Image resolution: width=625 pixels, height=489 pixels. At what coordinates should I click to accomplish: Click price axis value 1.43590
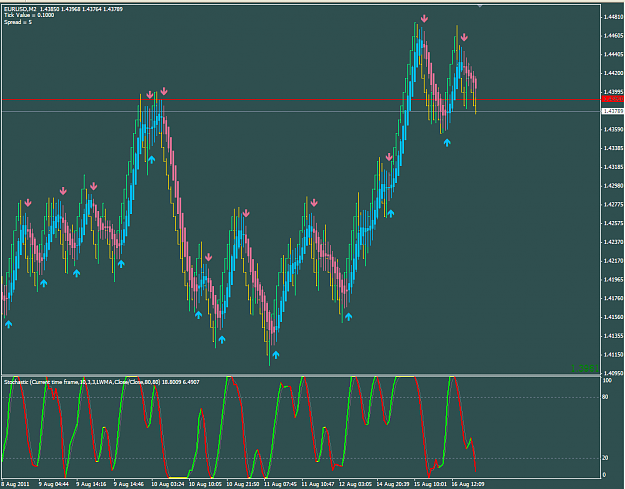(613, 129)
